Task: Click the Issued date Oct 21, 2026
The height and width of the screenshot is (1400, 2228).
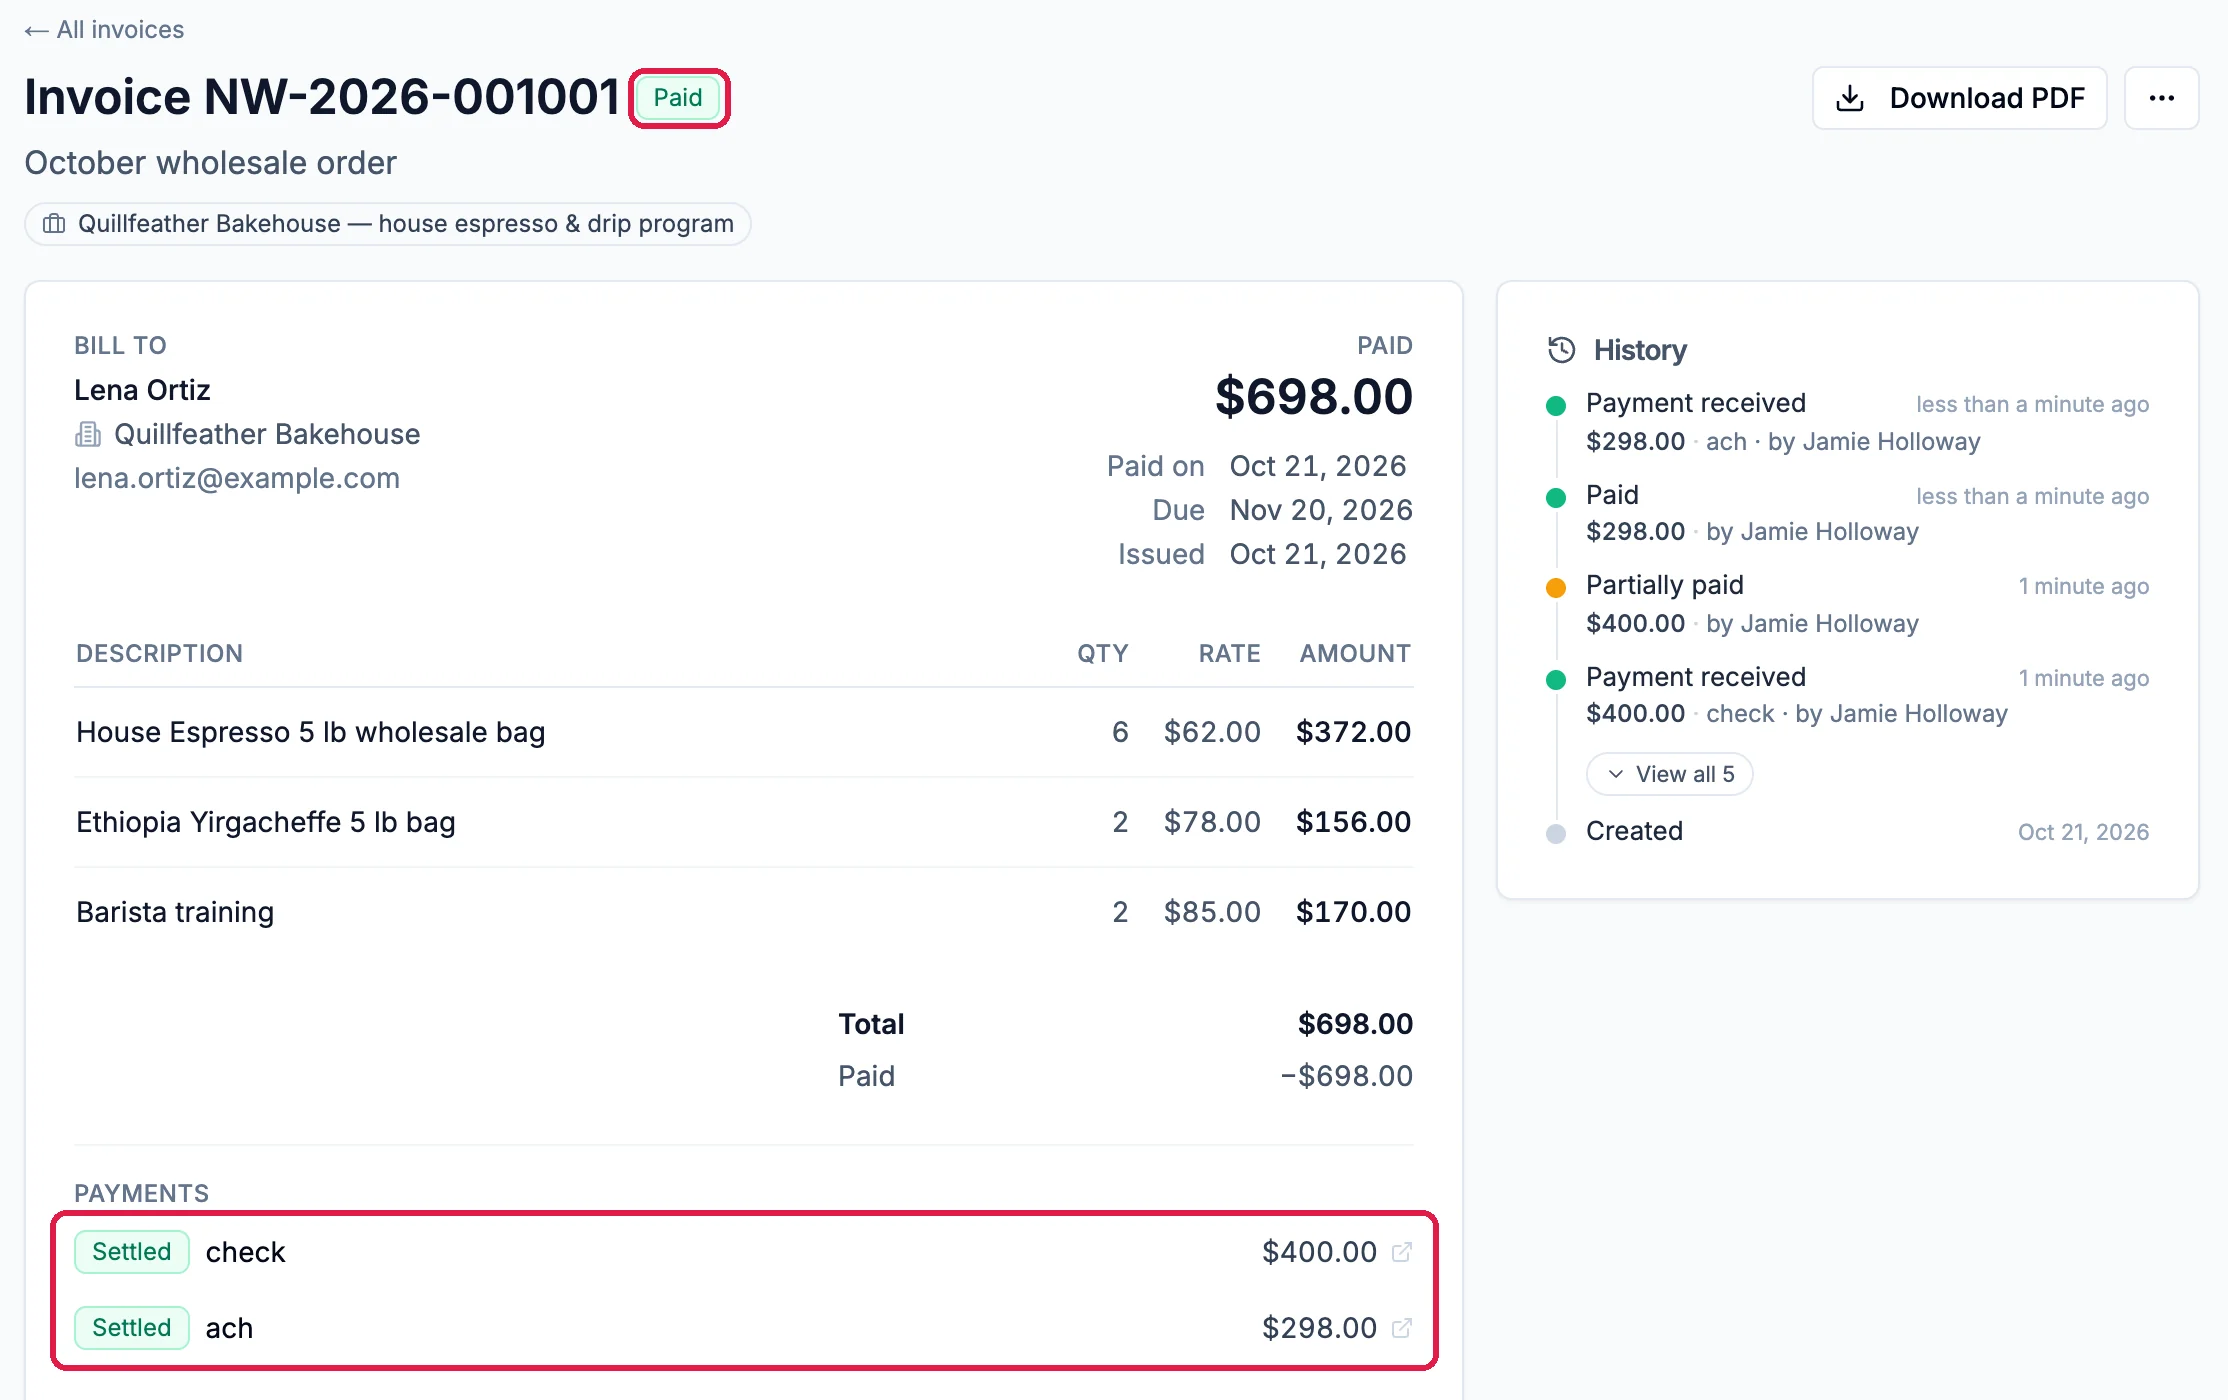Action: pos(1318,554)
